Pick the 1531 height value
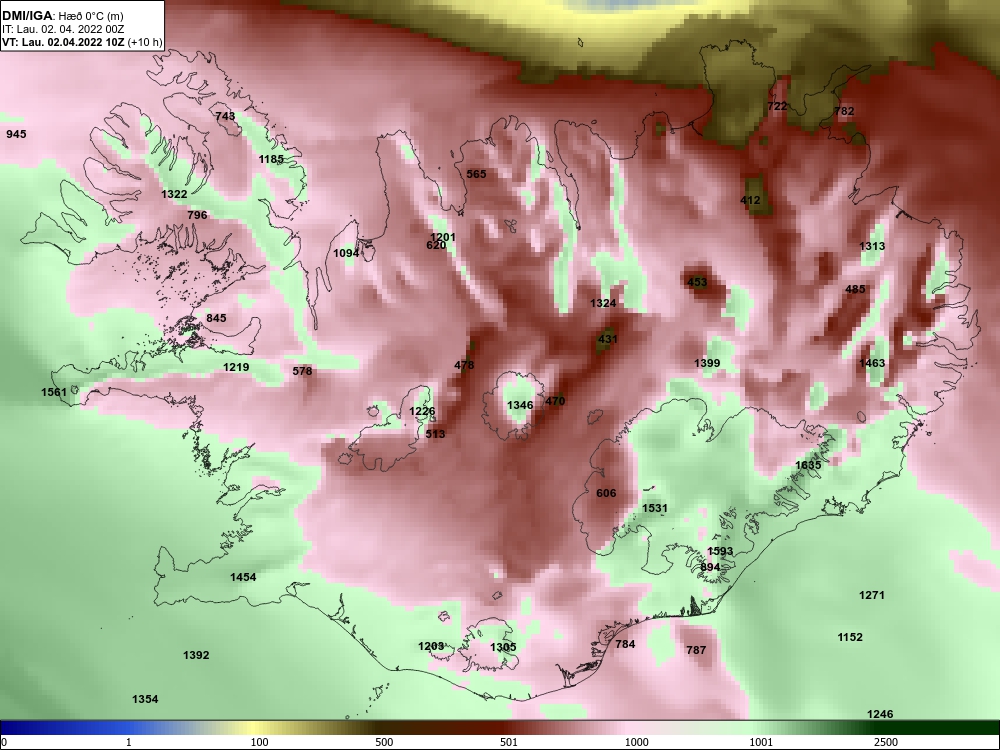1000x750 pixels. tap(655, 508)
